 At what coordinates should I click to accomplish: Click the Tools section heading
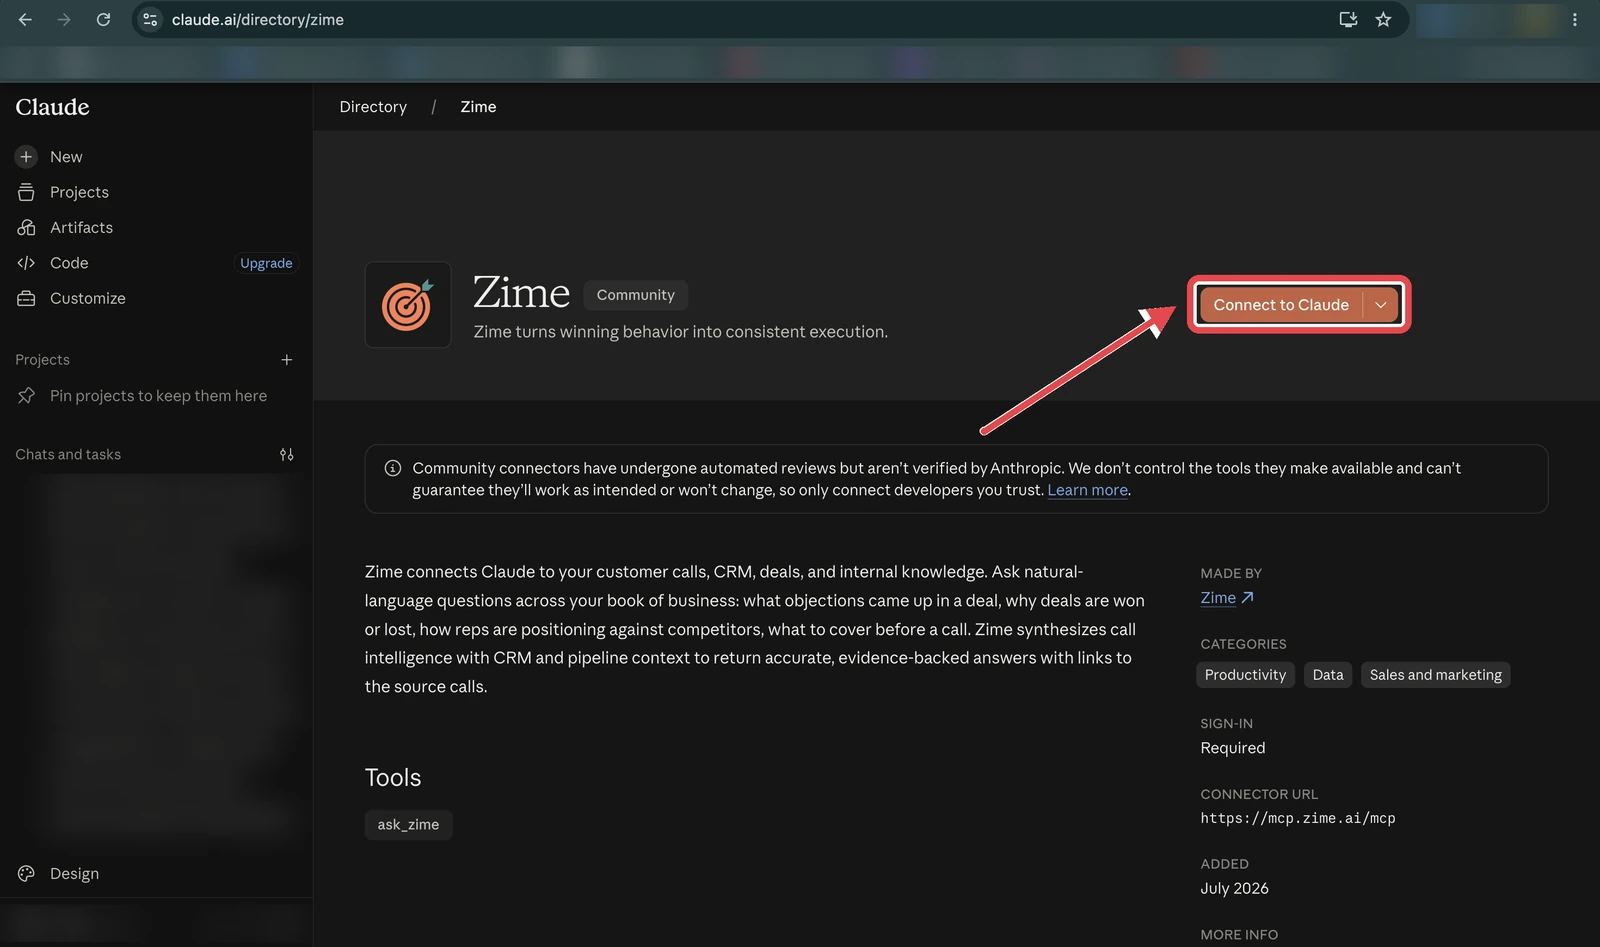tap(393, 778)
